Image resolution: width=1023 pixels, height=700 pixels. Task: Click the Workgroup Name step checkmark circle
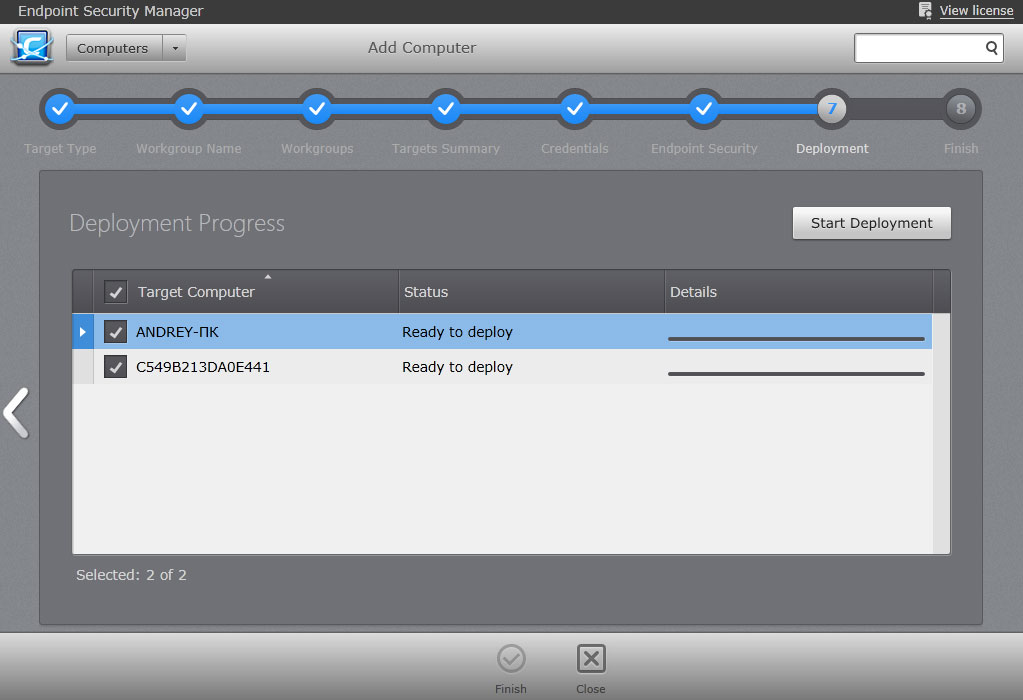tap(189, 108)
